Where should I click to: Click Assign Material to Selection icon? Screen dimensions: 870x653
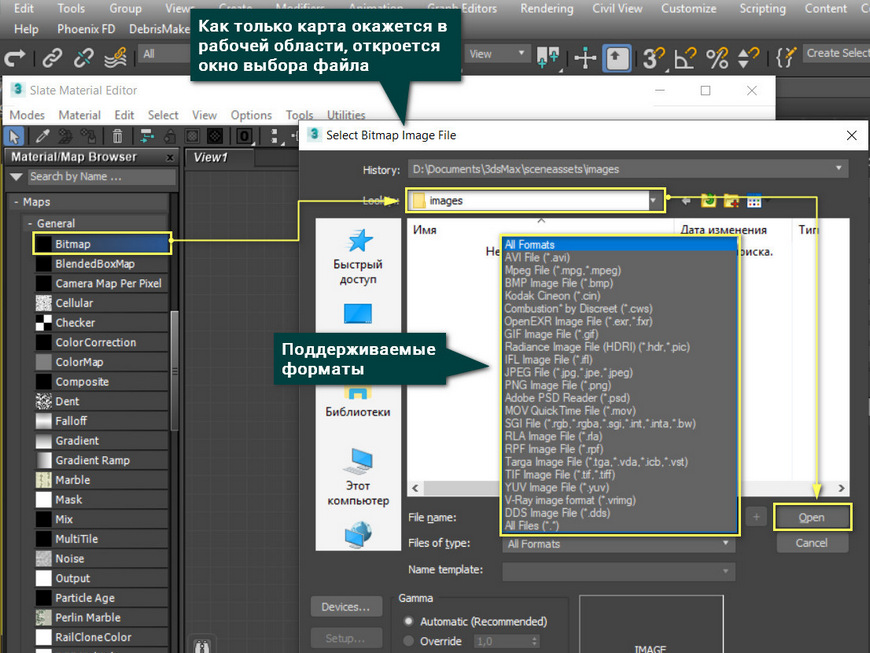click(88, 135)
